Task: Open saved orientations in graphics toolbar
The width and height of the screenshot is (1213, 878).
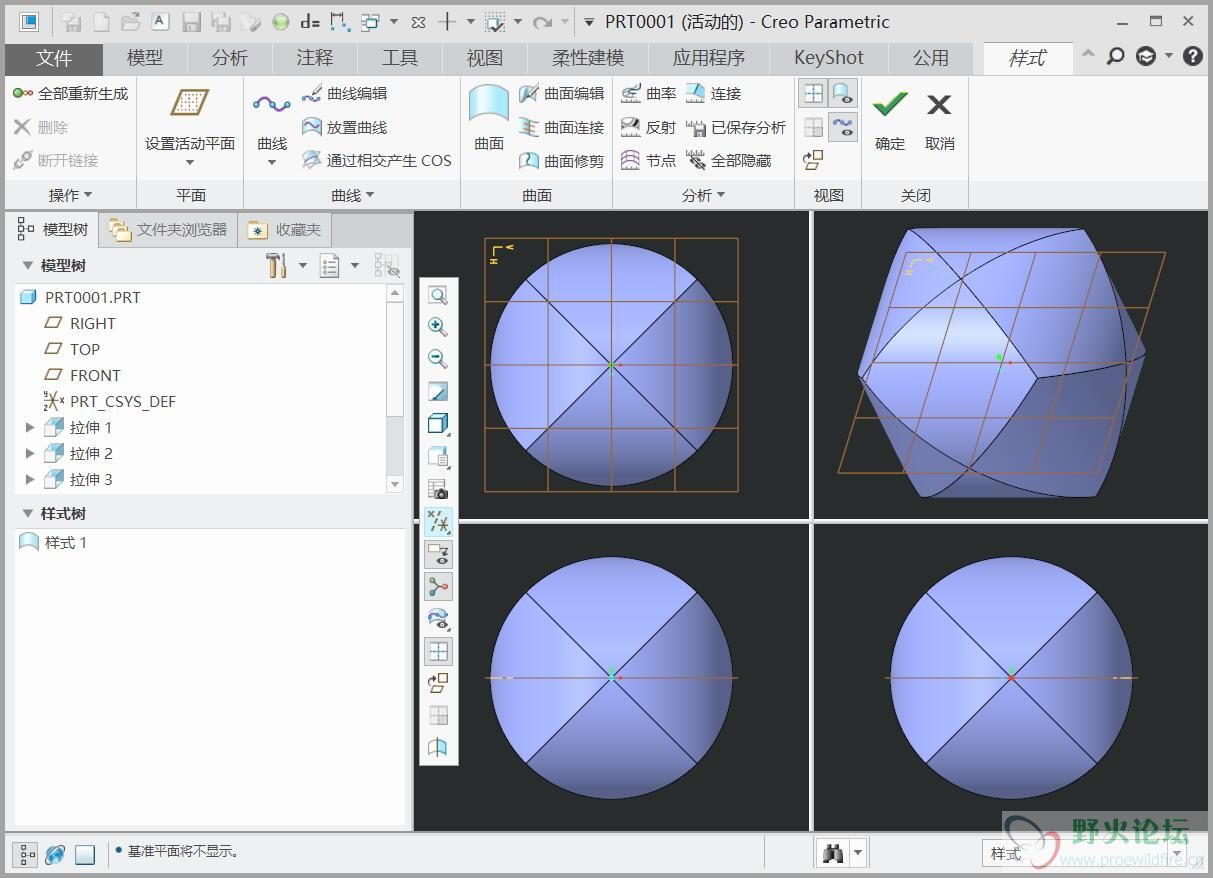Action: coord(438,456)
